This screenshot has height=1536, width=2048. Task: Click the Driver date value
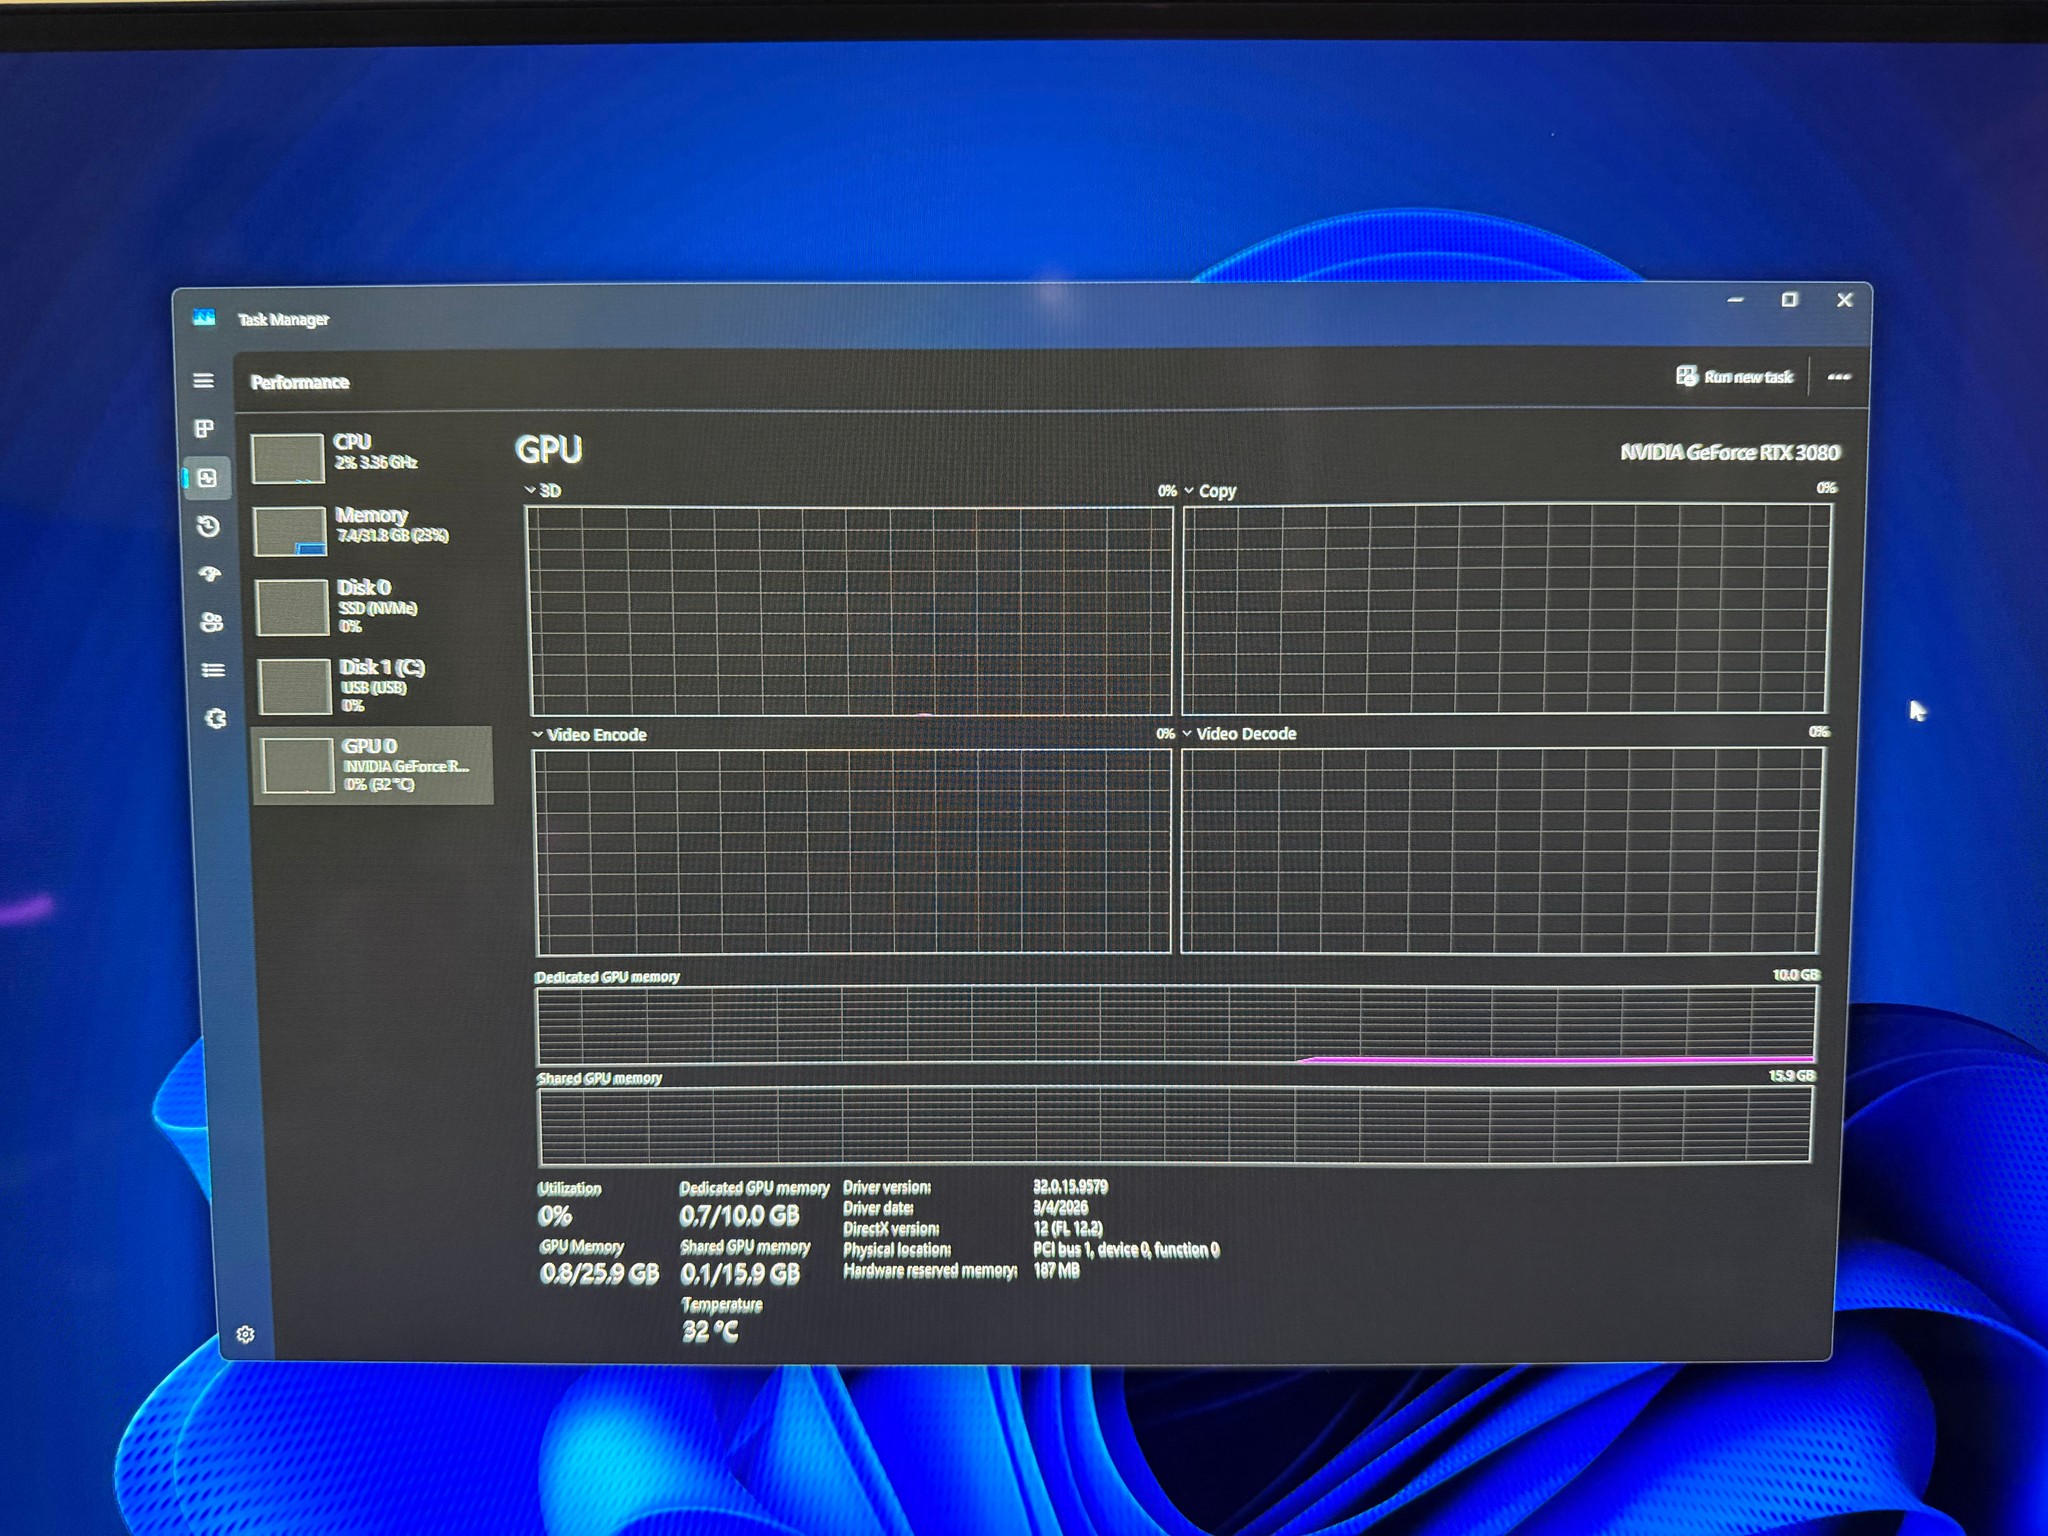pyautogui.click(x=1060, y=1208)
